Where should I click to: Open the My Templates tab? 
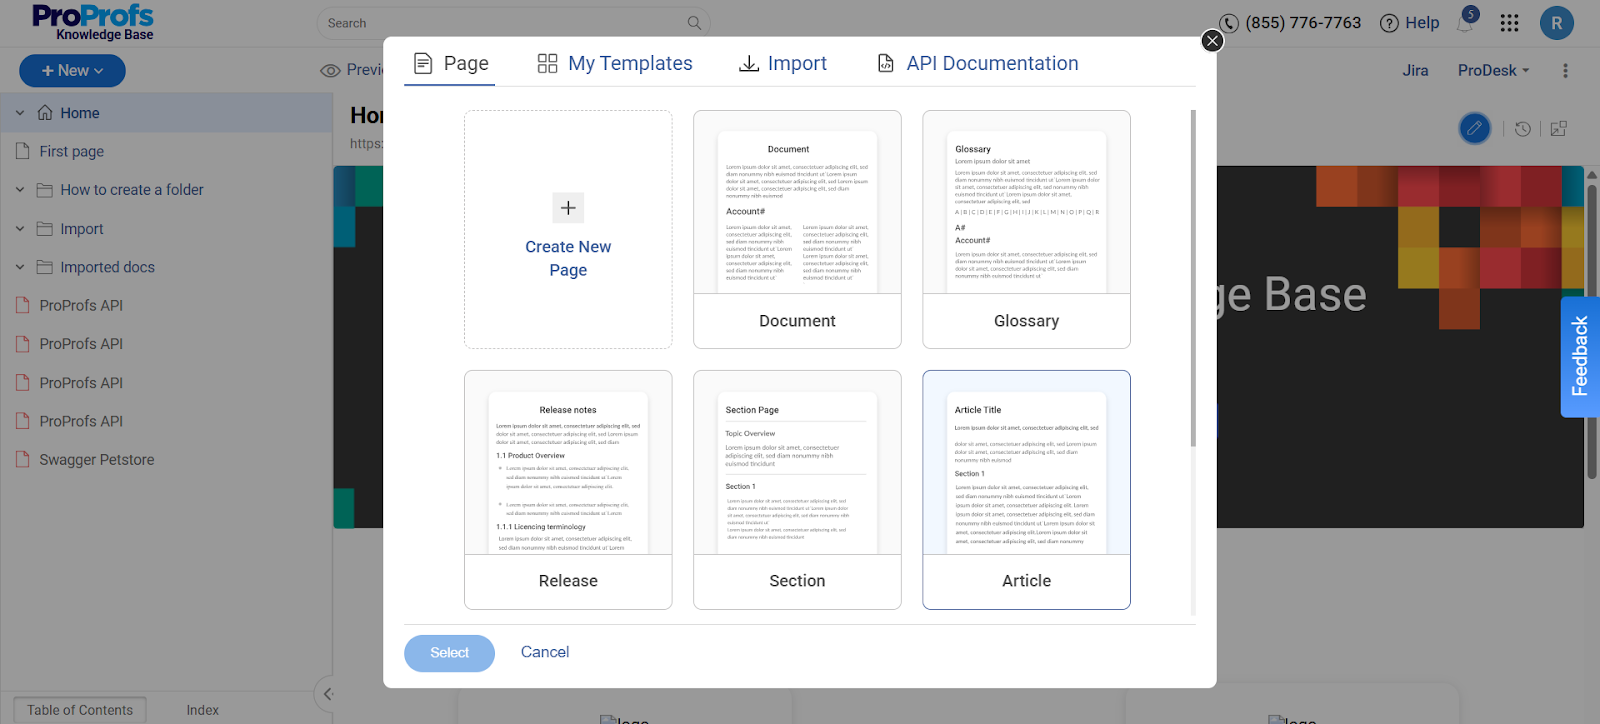click(x=614, y=63)
